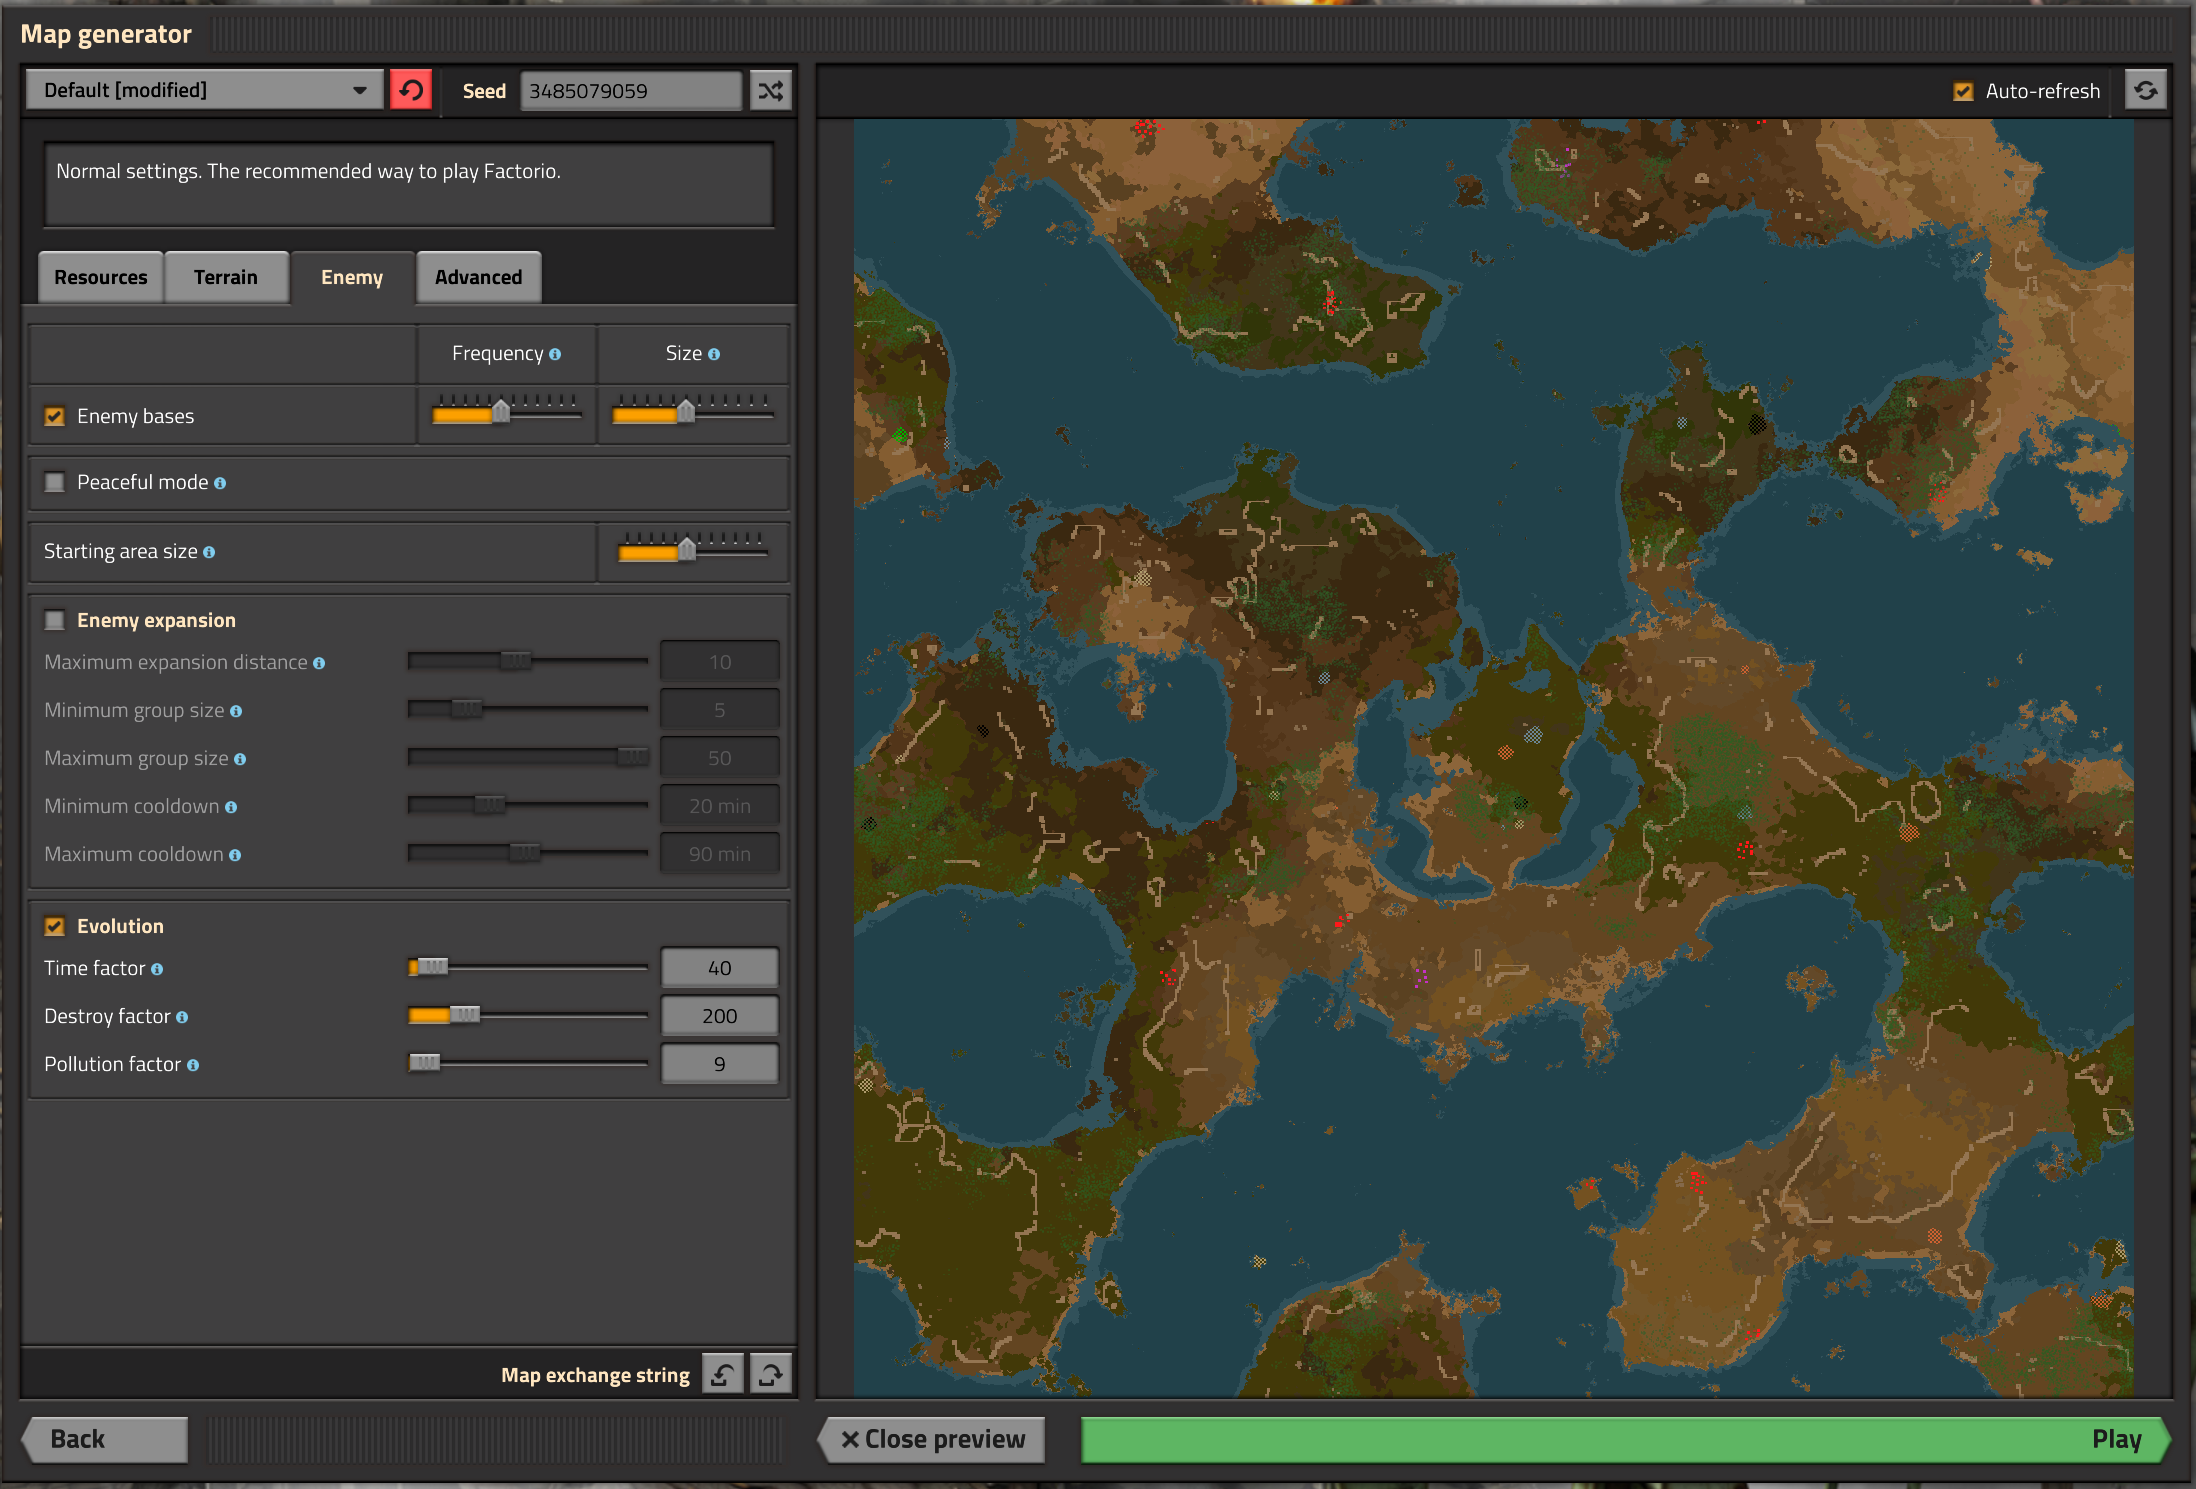Screen dimensions: 2196x1489
Task: Show info tooltip for Size column
Action: [x=714, y=354]
